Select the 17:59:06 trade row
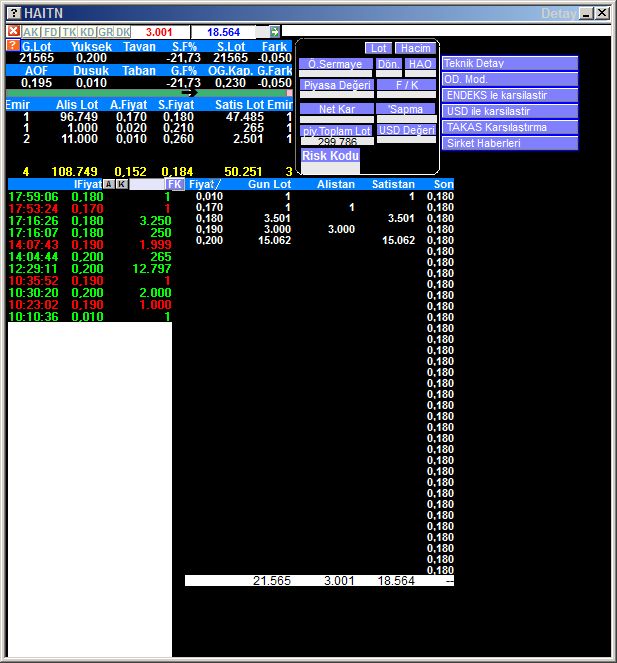This screenshot has height=663, width=617. click(90, 197)
